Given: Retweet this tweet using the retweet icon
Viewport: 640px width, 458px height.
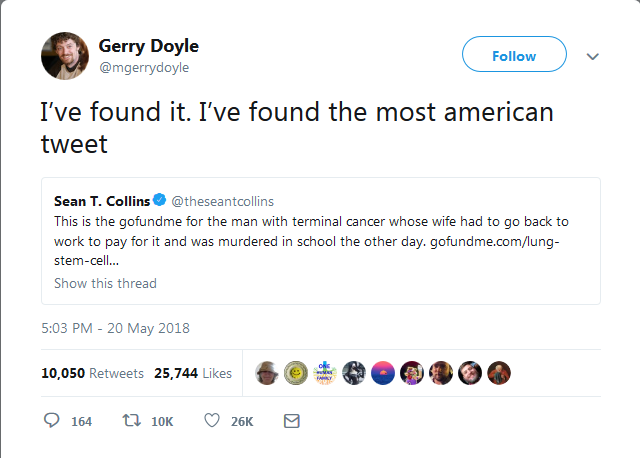Looking at the screenshot, I should pyautogui.click(x=132, y=421).
